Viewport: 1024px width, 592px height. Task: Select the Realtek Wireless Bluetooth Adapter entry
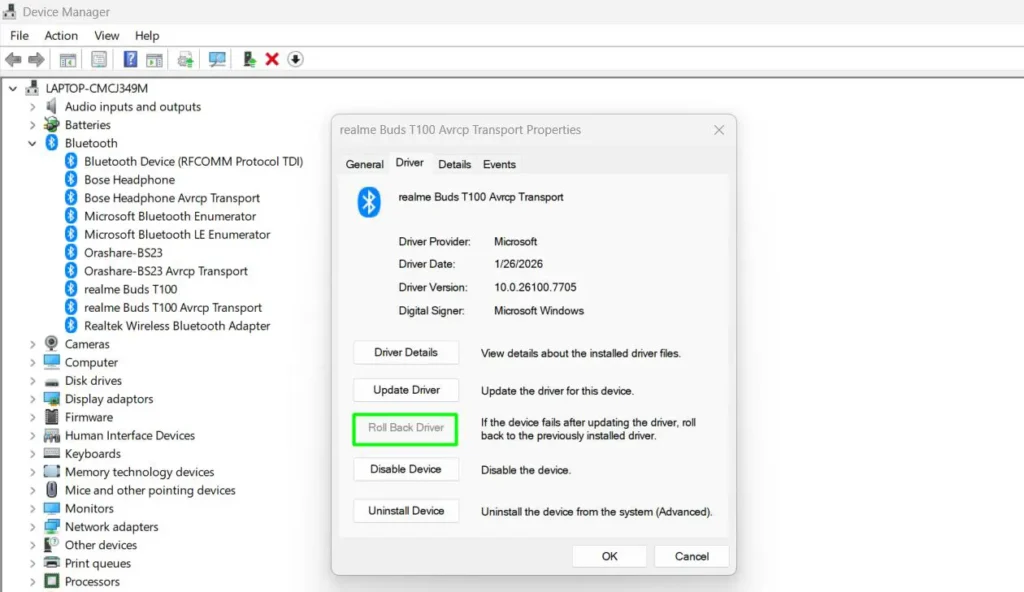[x=177, y=325]
